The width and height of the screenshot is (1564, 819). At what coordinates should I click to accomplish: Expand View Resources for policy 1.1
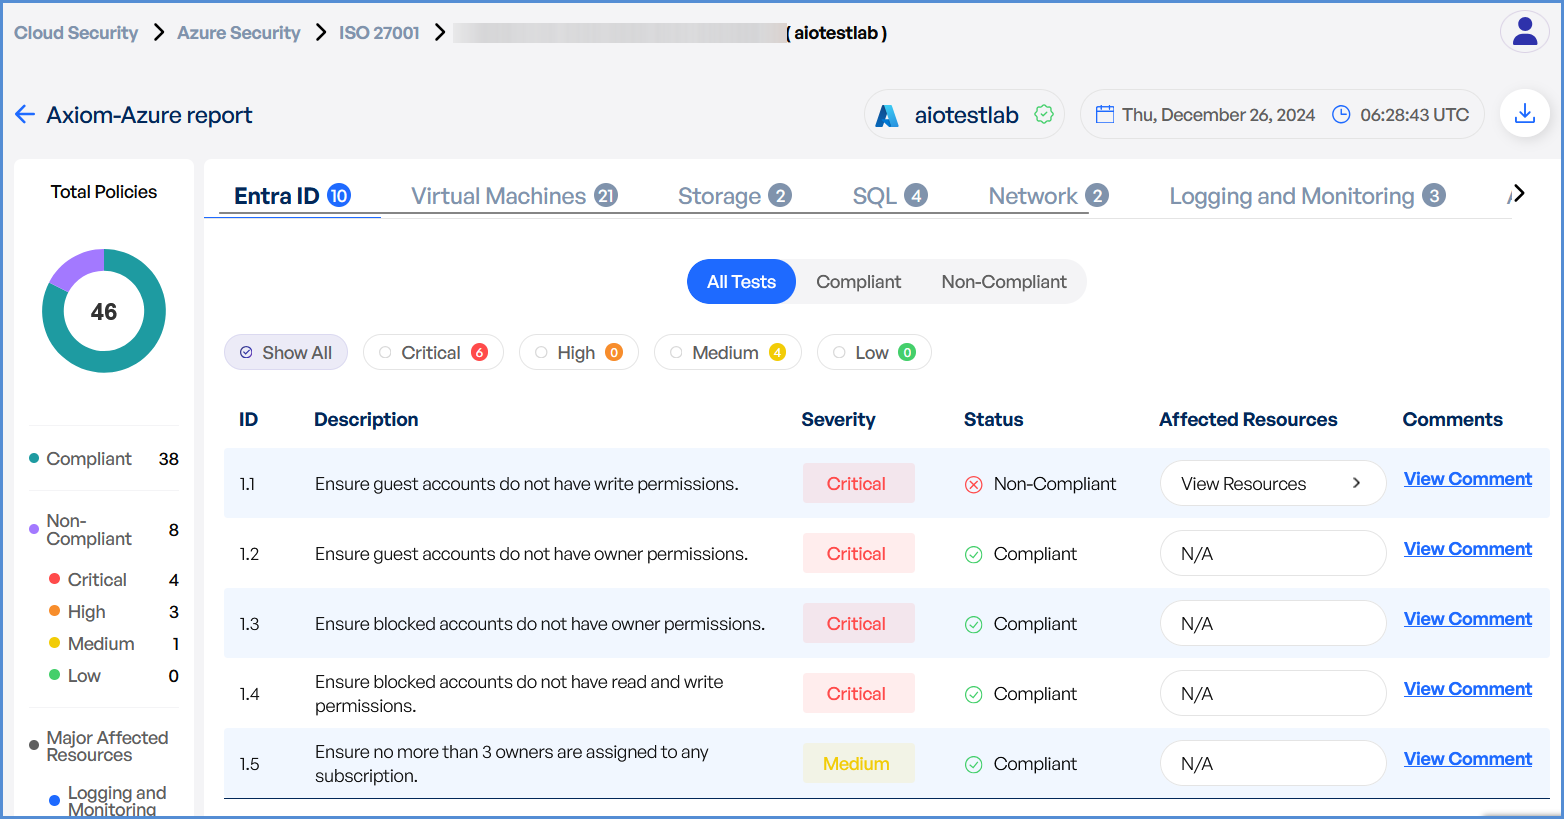pyautogui.click(x=1272, y=484)
